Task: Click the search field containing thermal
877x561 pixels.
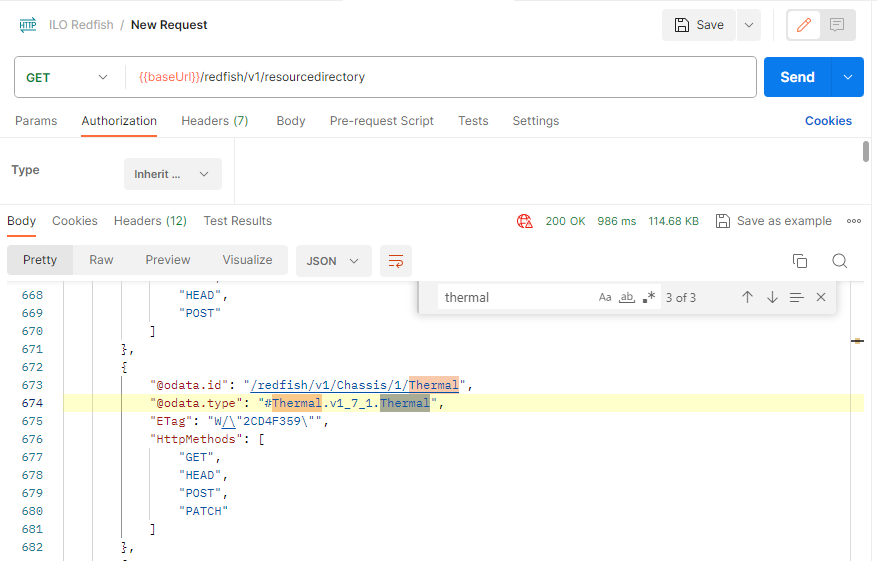Action: (x=517, y=298)
